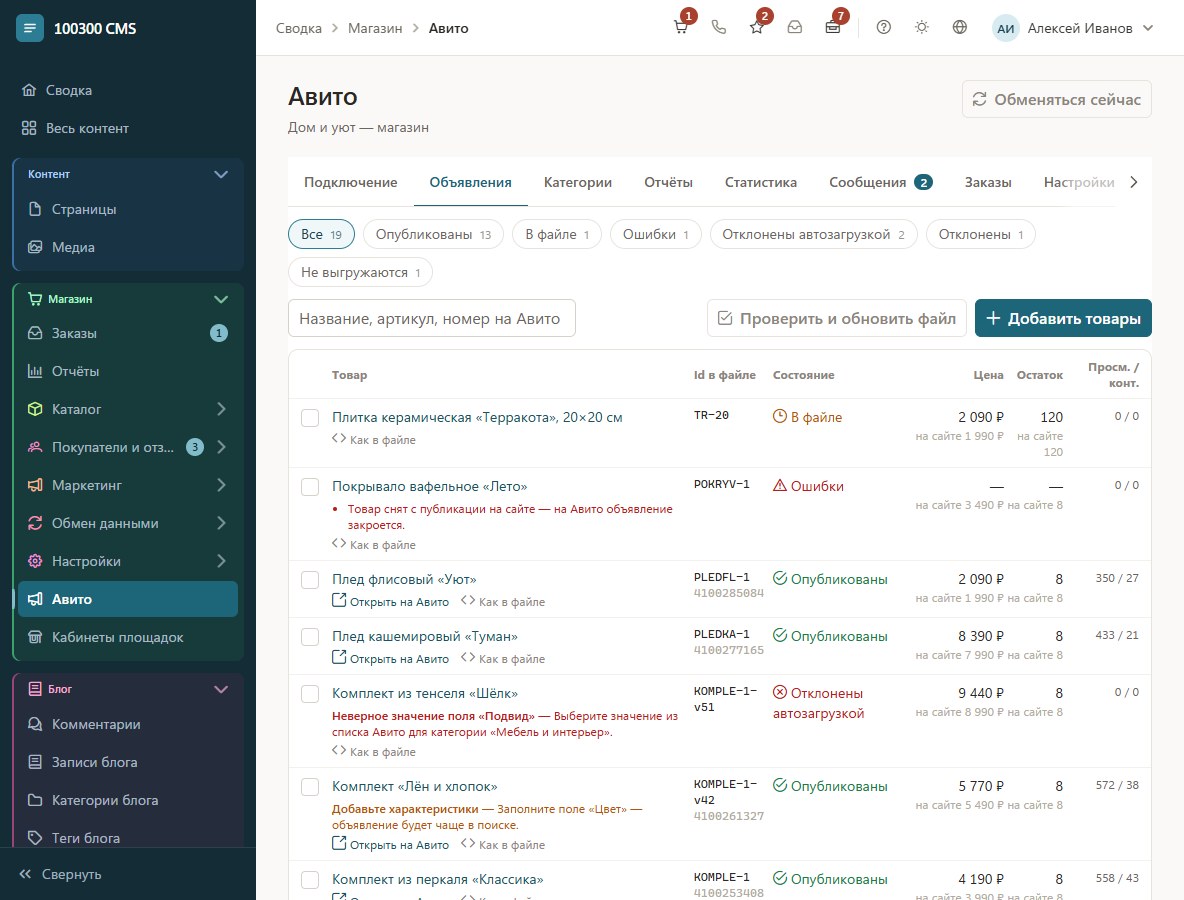The height and width of the screenshot is (900, 1184).
Task: Click Проверить и обновить файл
Action: point(837,318)
